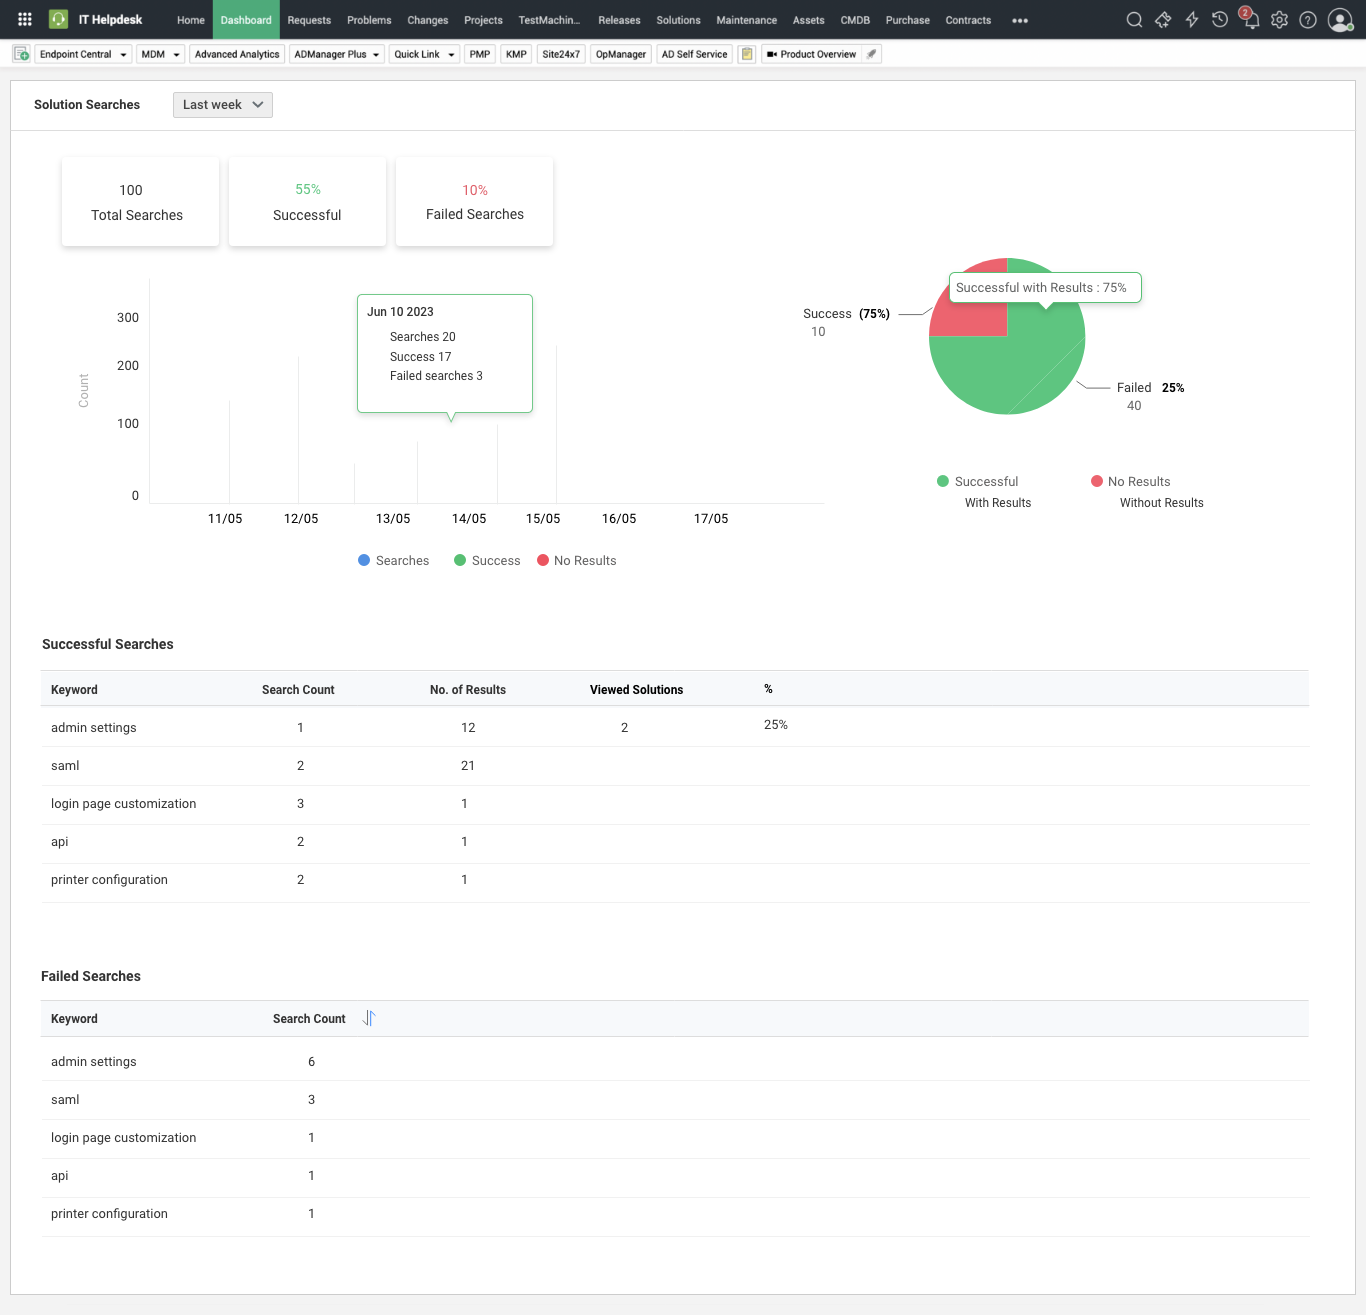Toggle the Searches legend series

(393, 561)
